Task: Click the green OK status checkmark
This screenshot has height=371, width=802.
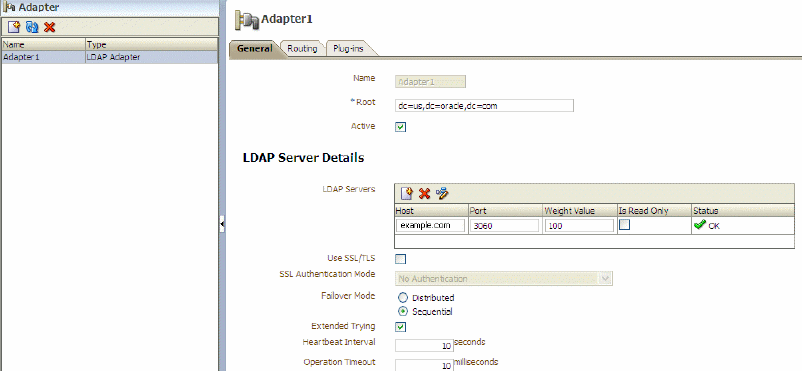Action: point(700,225)
